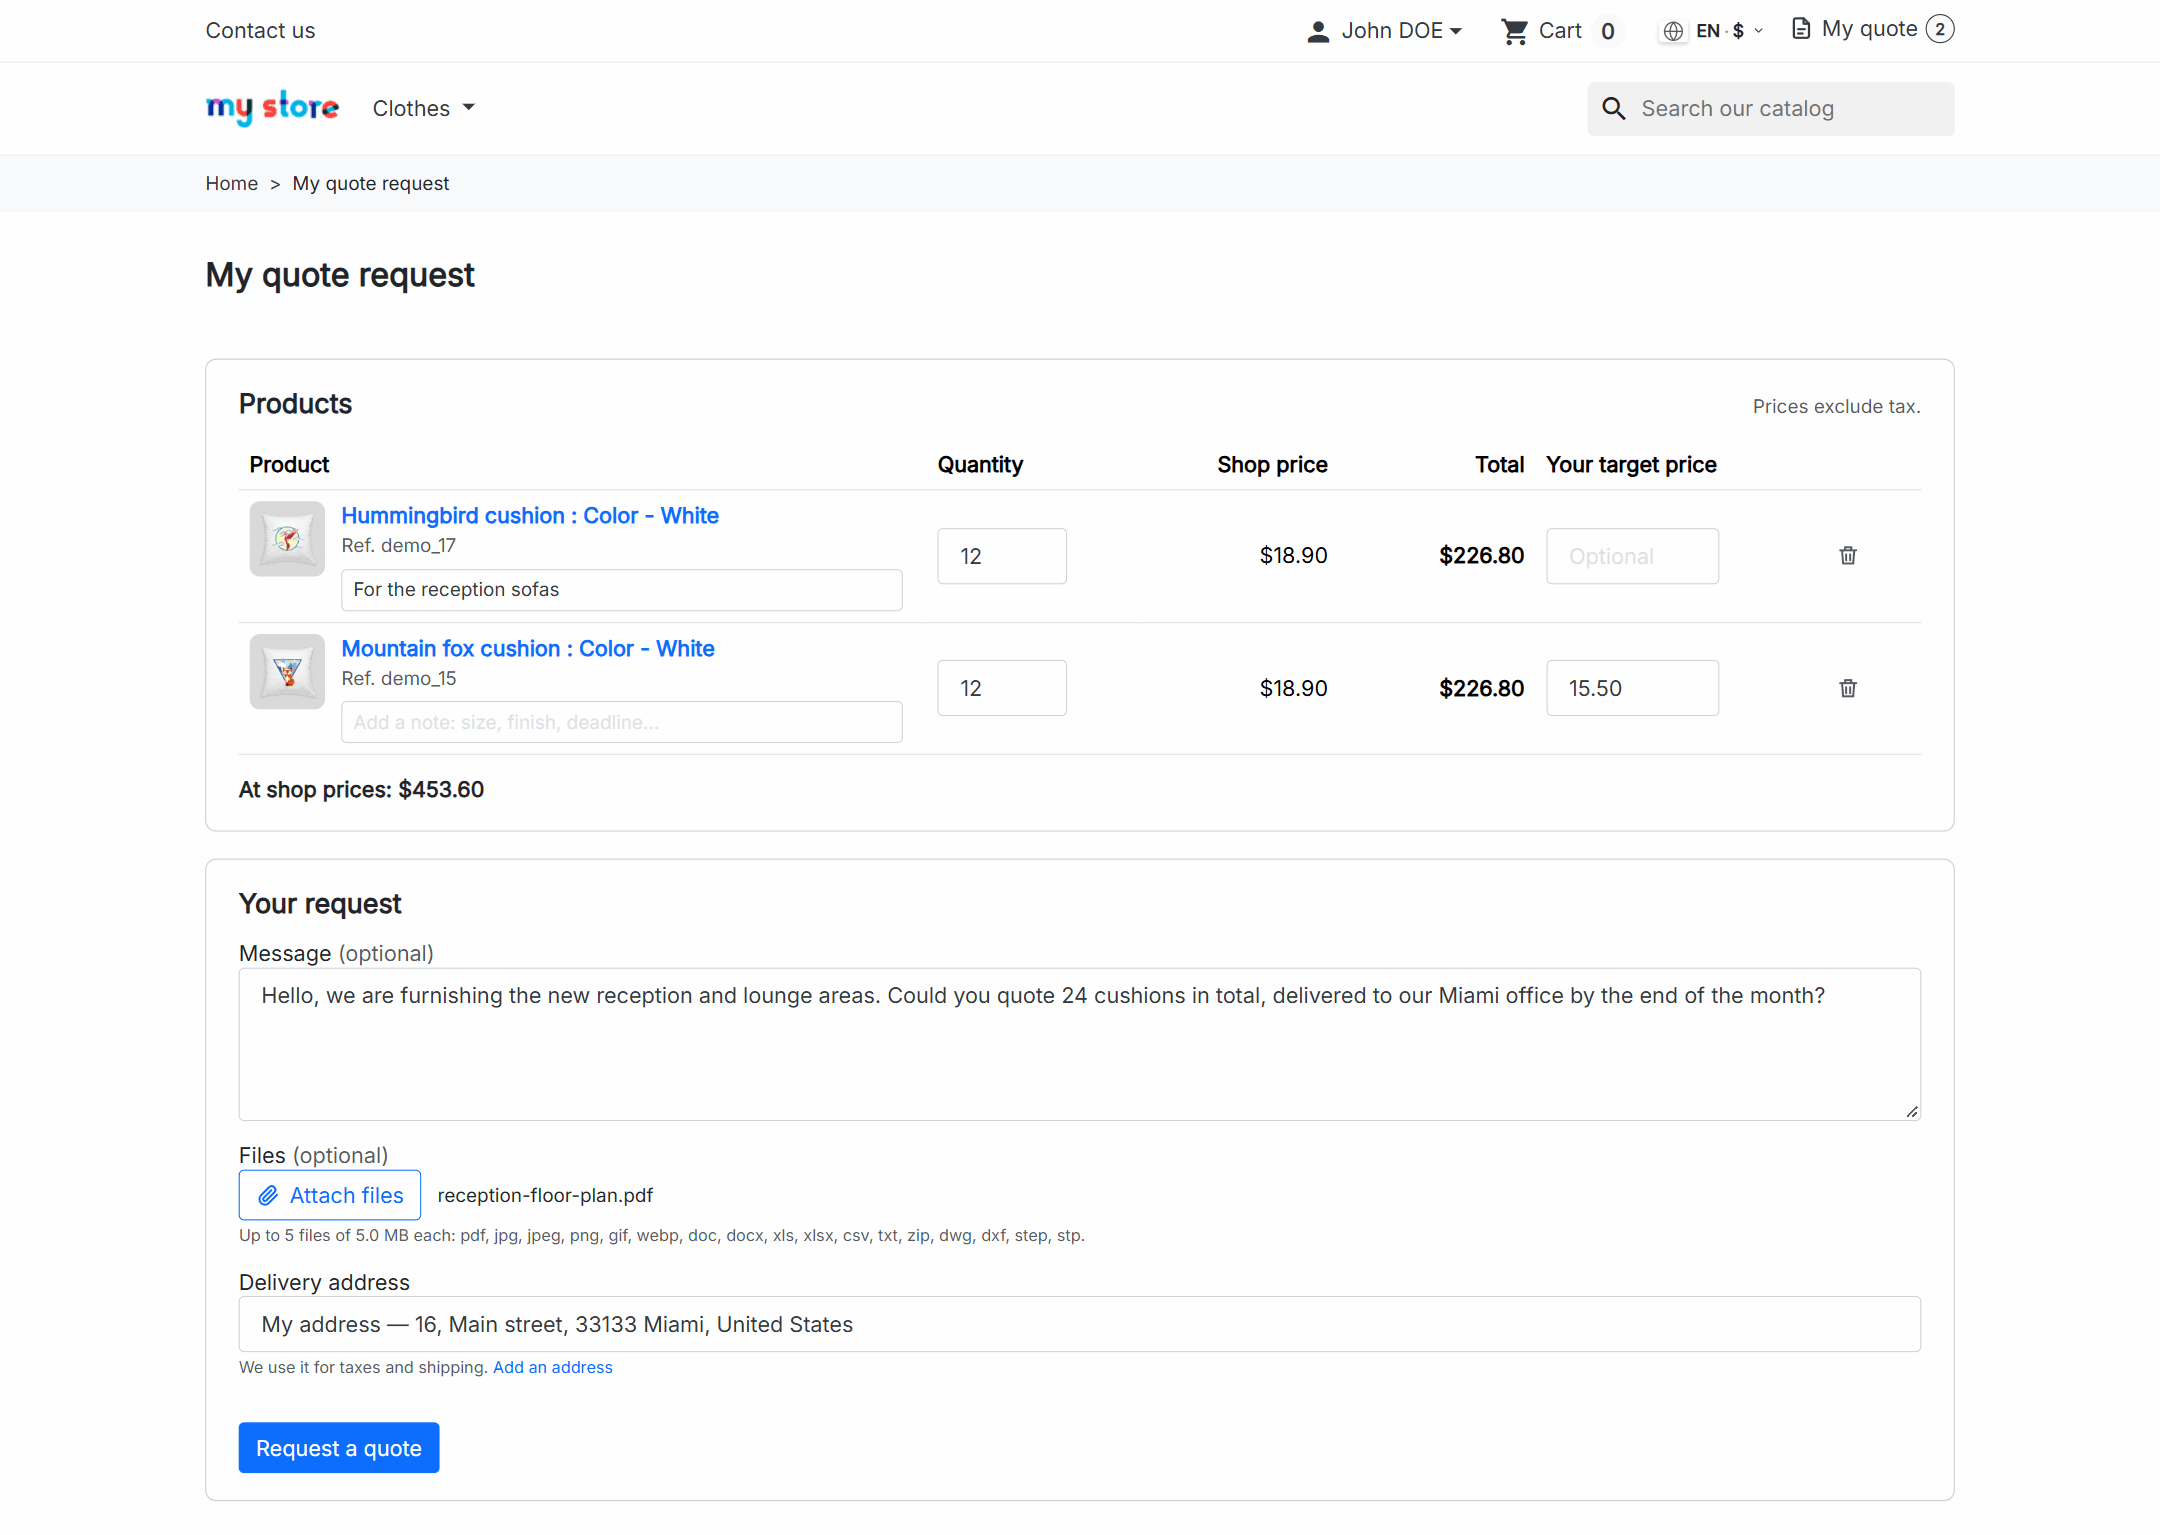Viewport: 2160px width, 1535px height.
Task: Open the Mountain fox cushion thumbnail
Action: [287, 672]
